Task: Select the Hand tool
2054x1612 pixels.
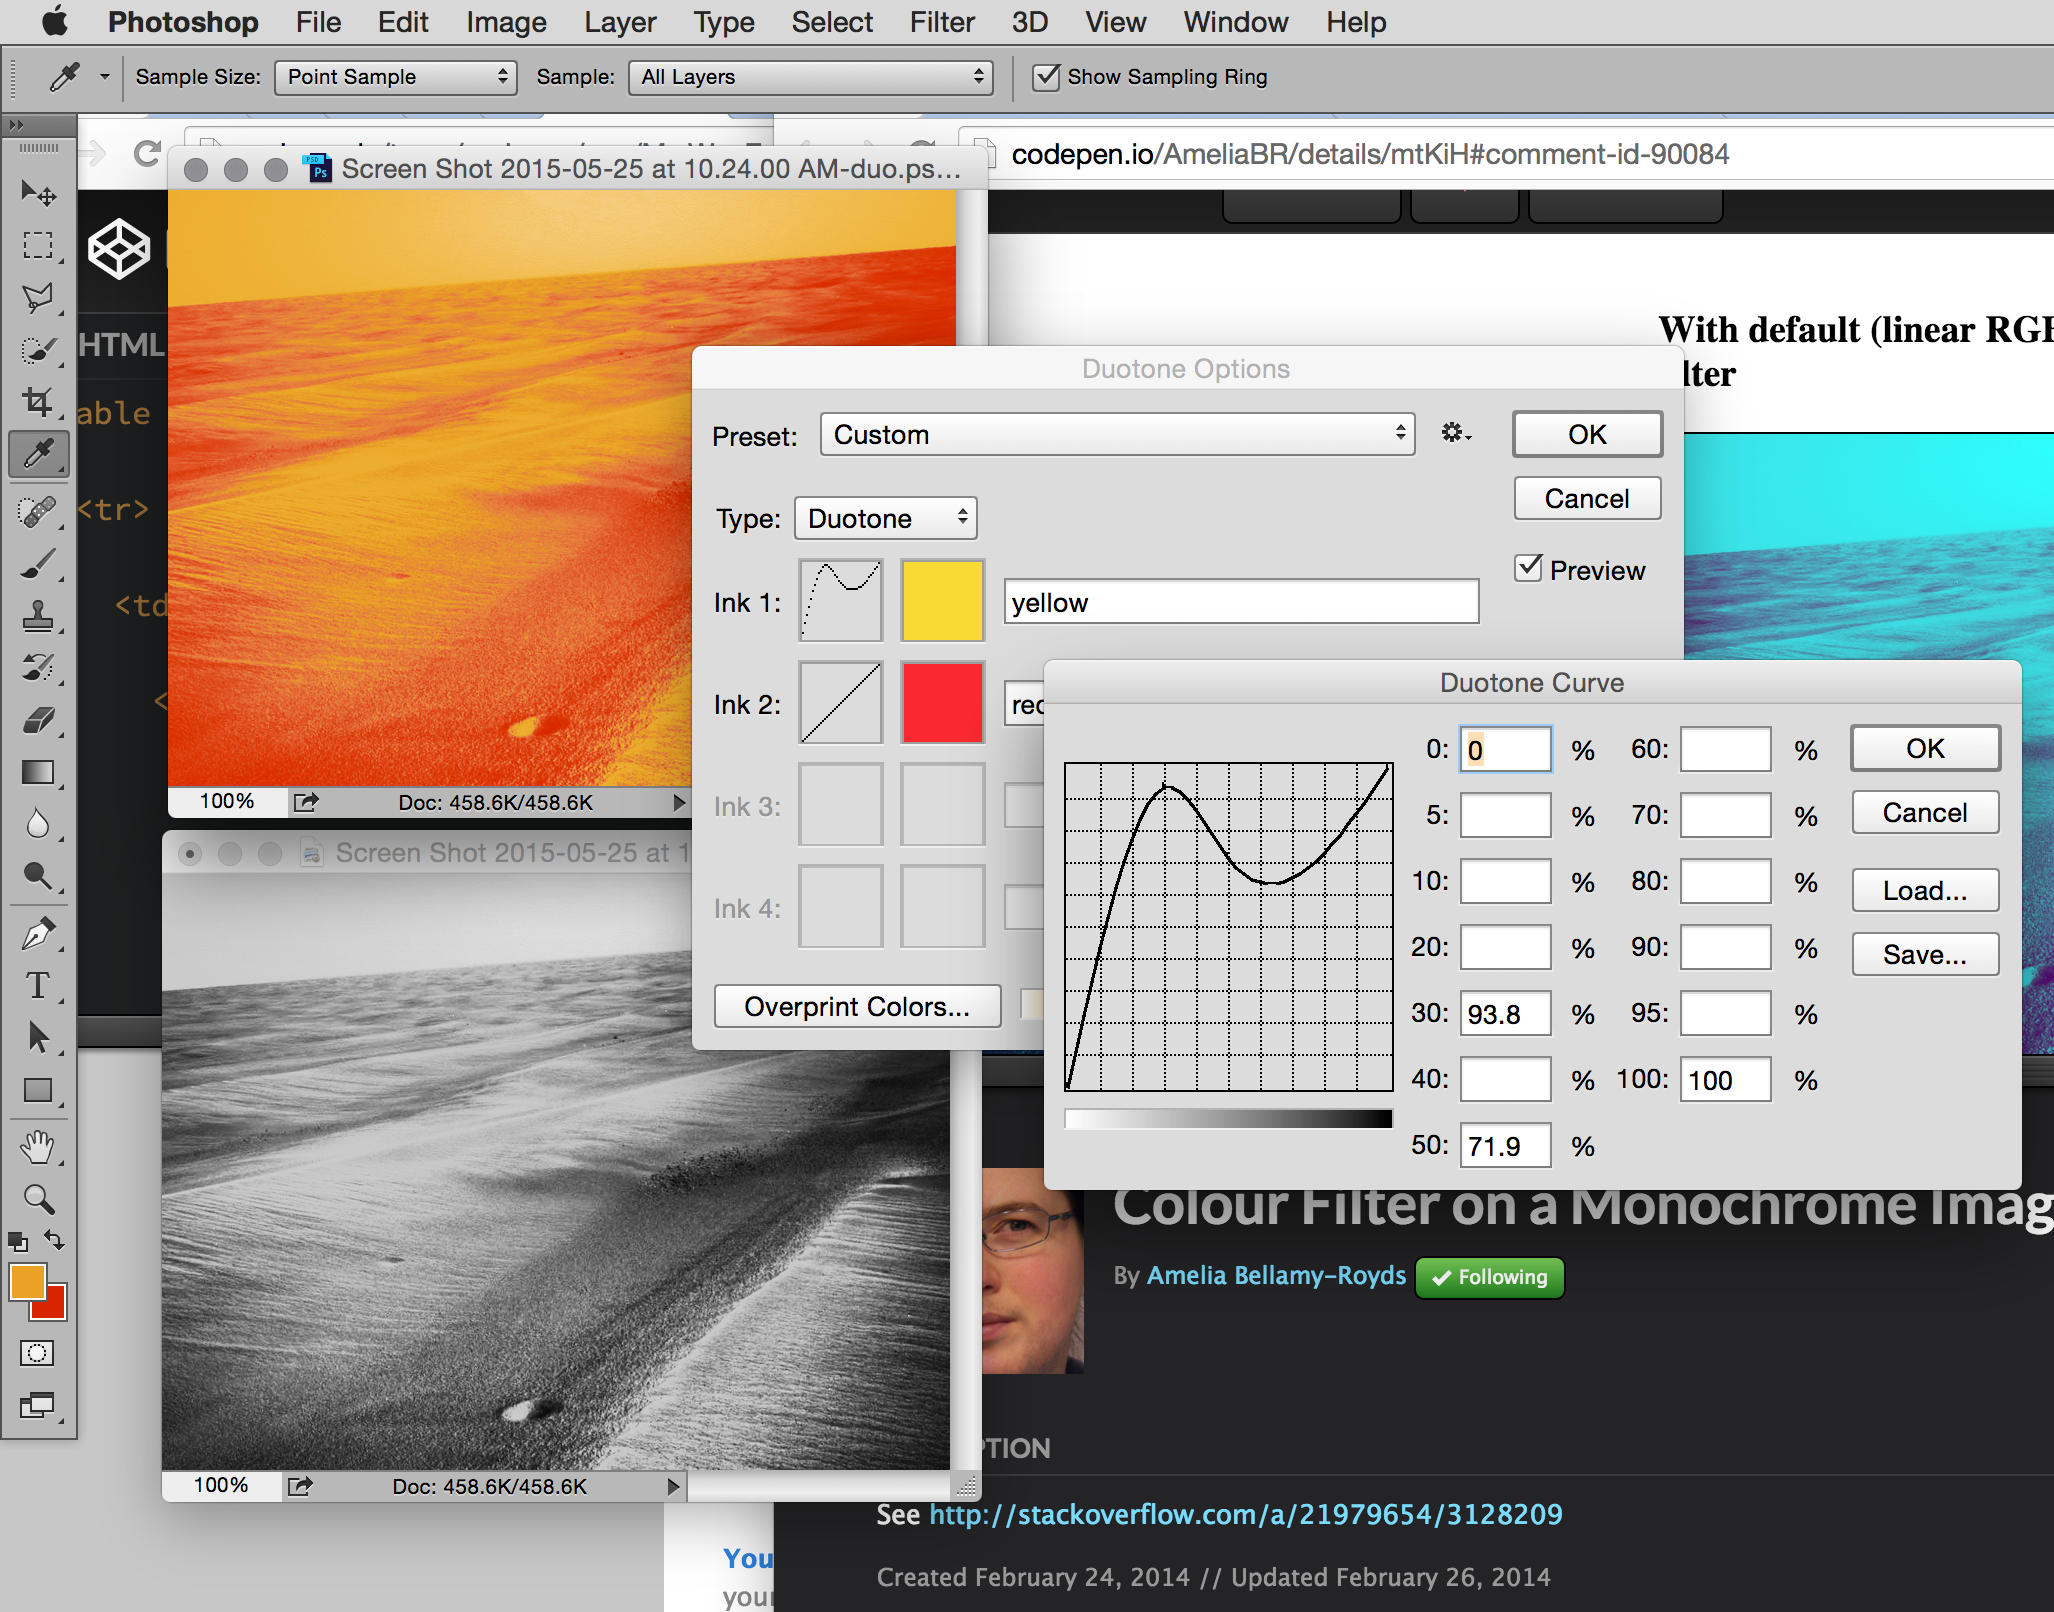Action: click(38, 1147)
